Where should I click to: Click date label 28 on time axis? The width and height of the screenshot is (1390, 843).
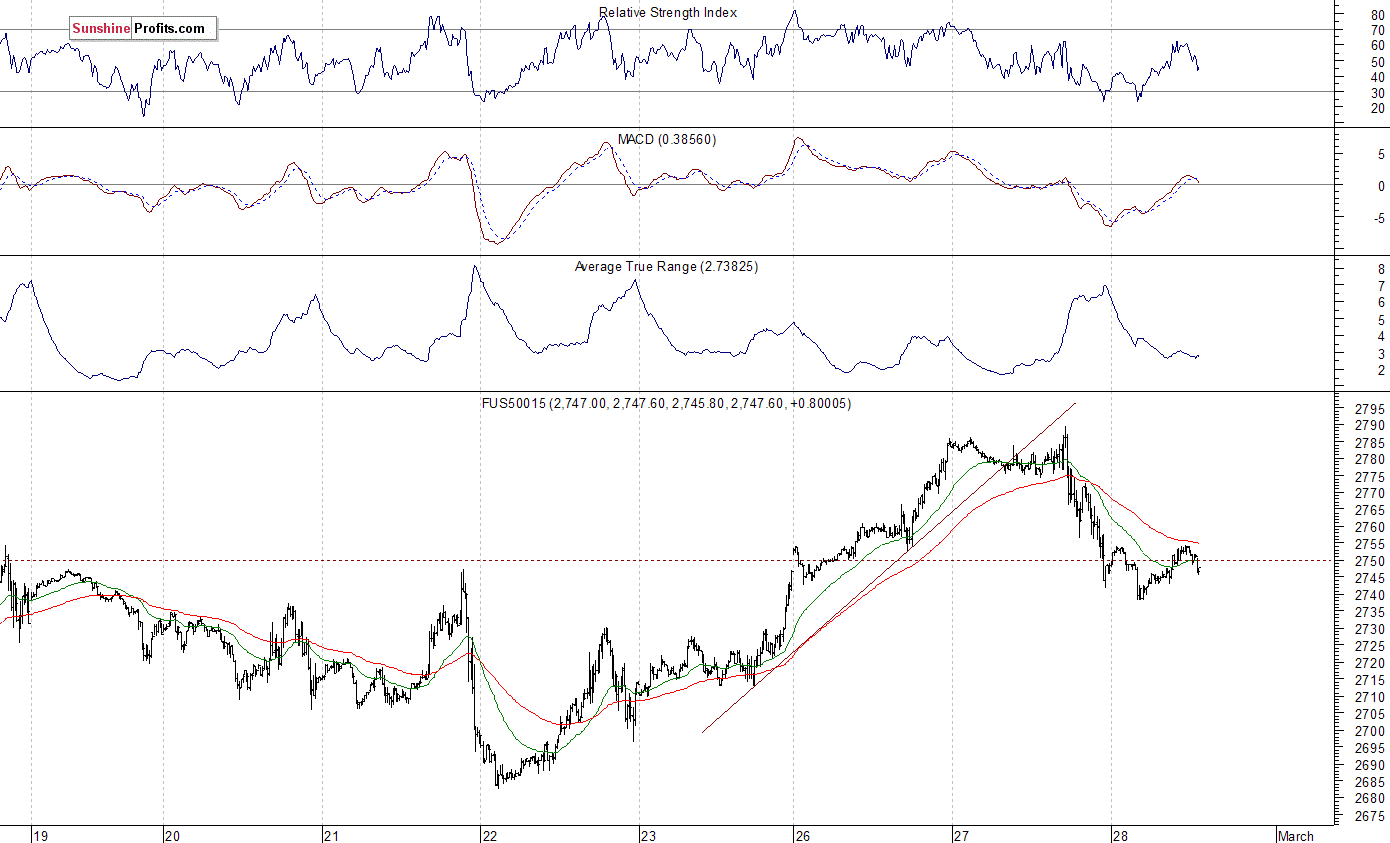(1121, 835)
